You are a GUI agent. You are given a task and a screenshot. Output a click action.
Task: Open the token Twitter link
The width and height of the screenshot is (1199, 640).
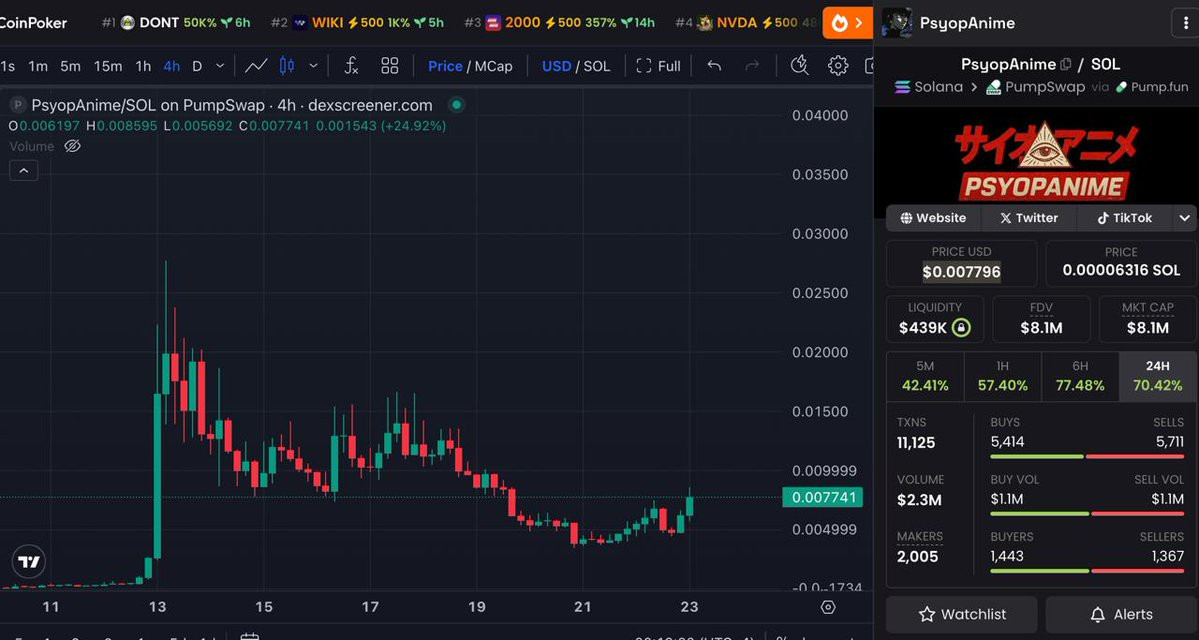(x=1029, y=218)
